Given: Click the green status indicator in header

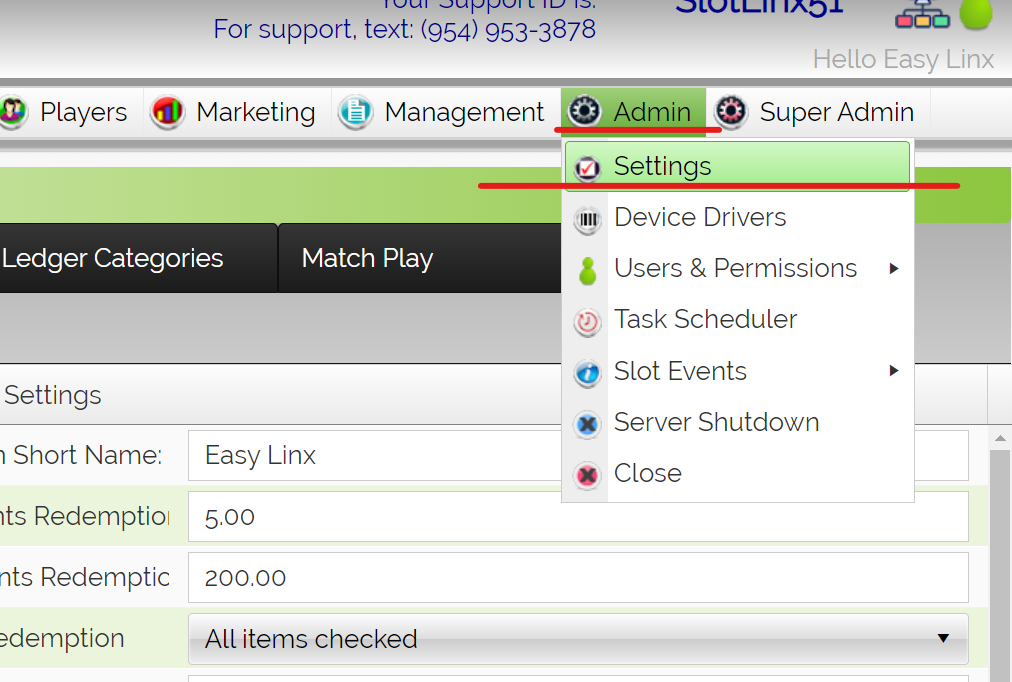Looking at the screenshot, I should [976, 14].
